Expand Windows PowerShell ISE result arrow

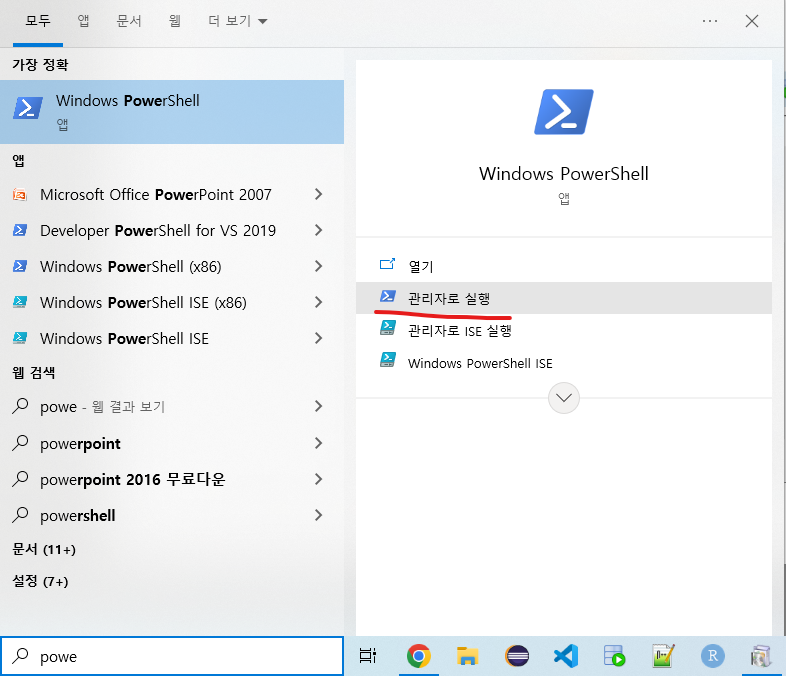318,338
